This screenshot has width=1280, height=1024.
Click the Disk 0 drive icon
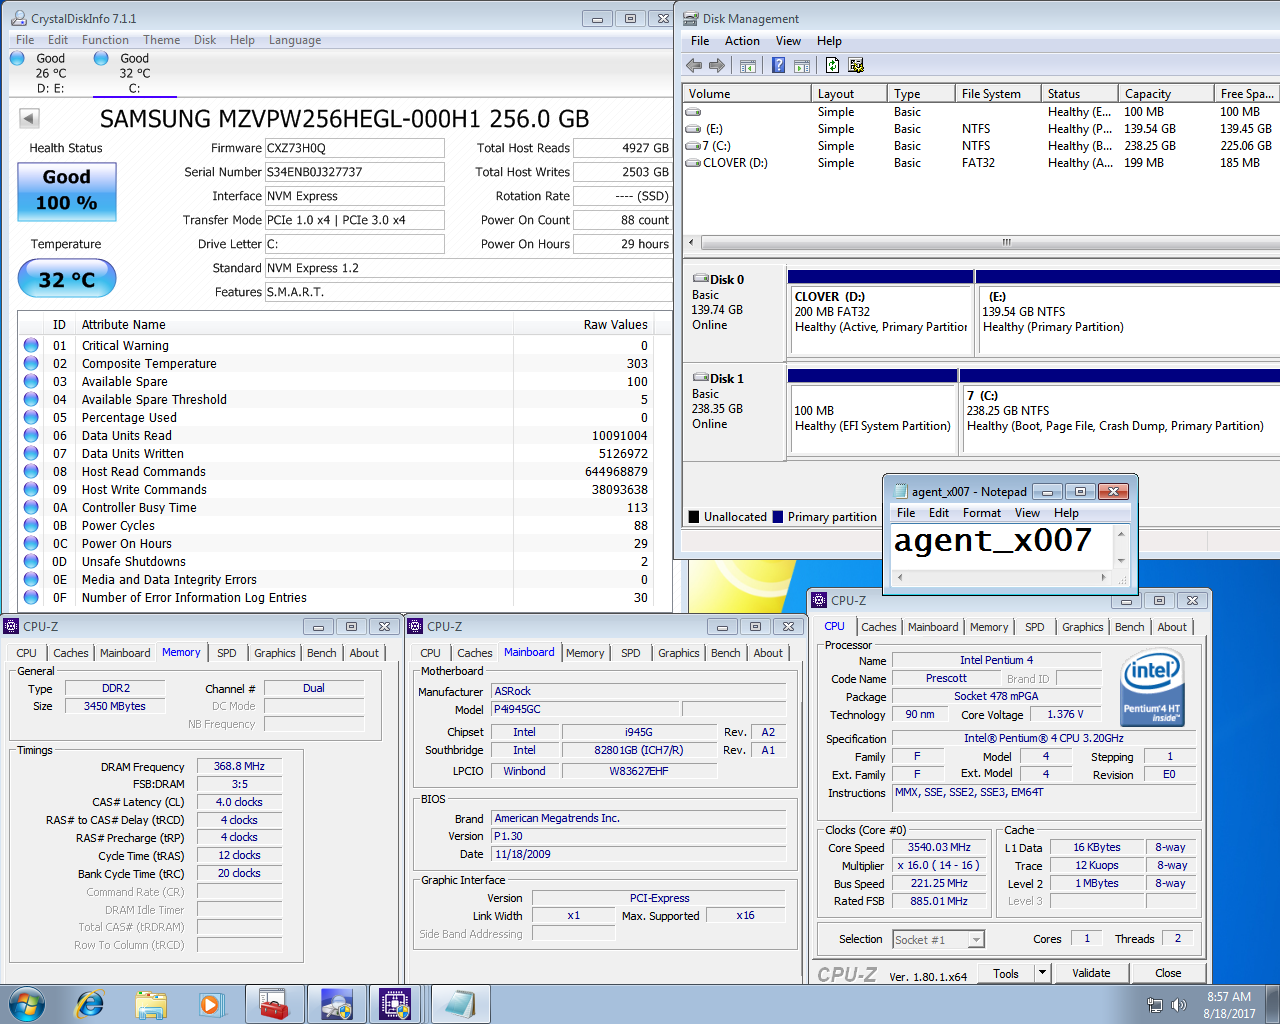(700, 279)
